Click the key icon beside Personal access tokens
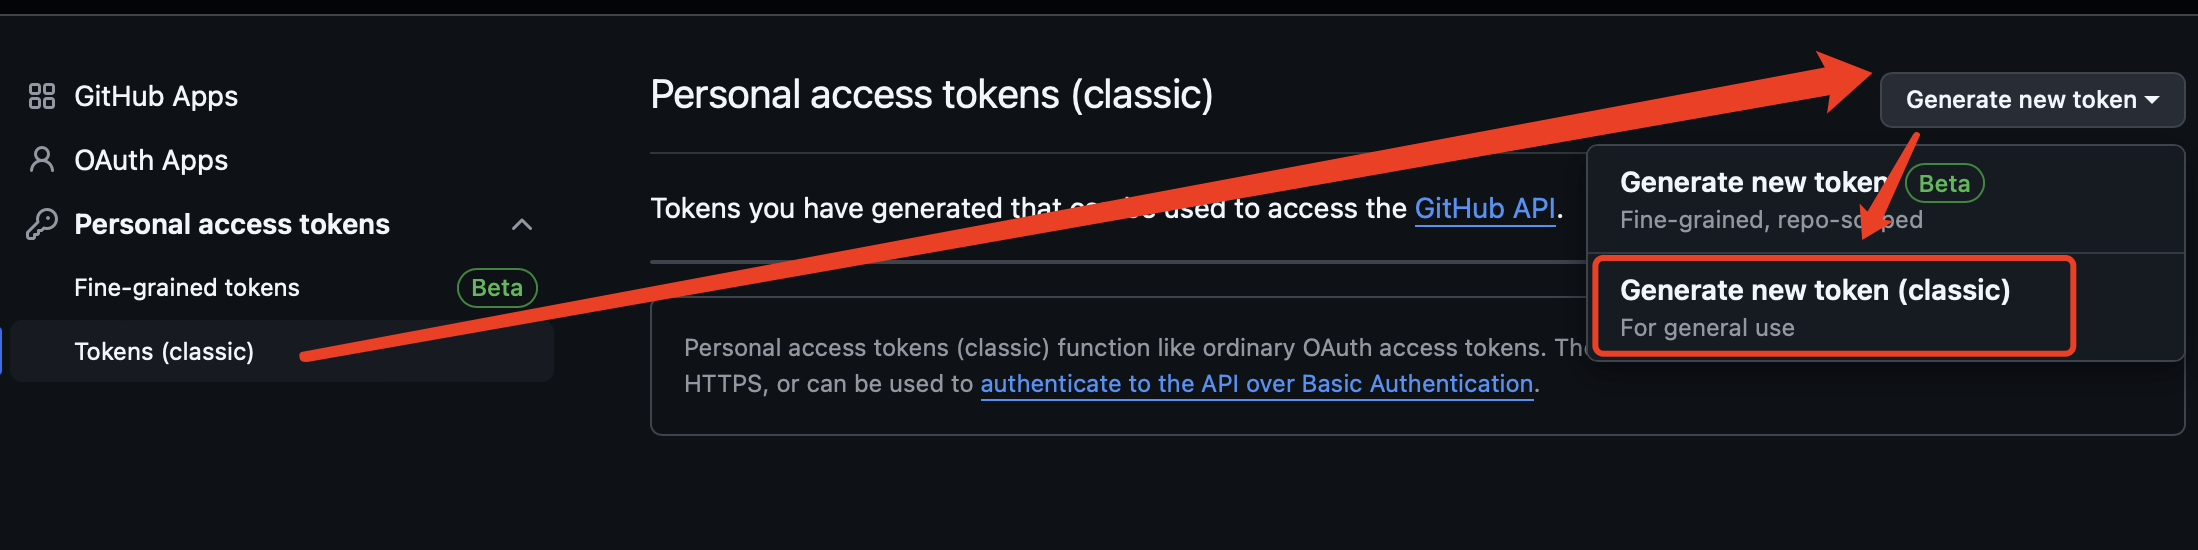The width and height of the screenshot is (2198, 550). 41,224
